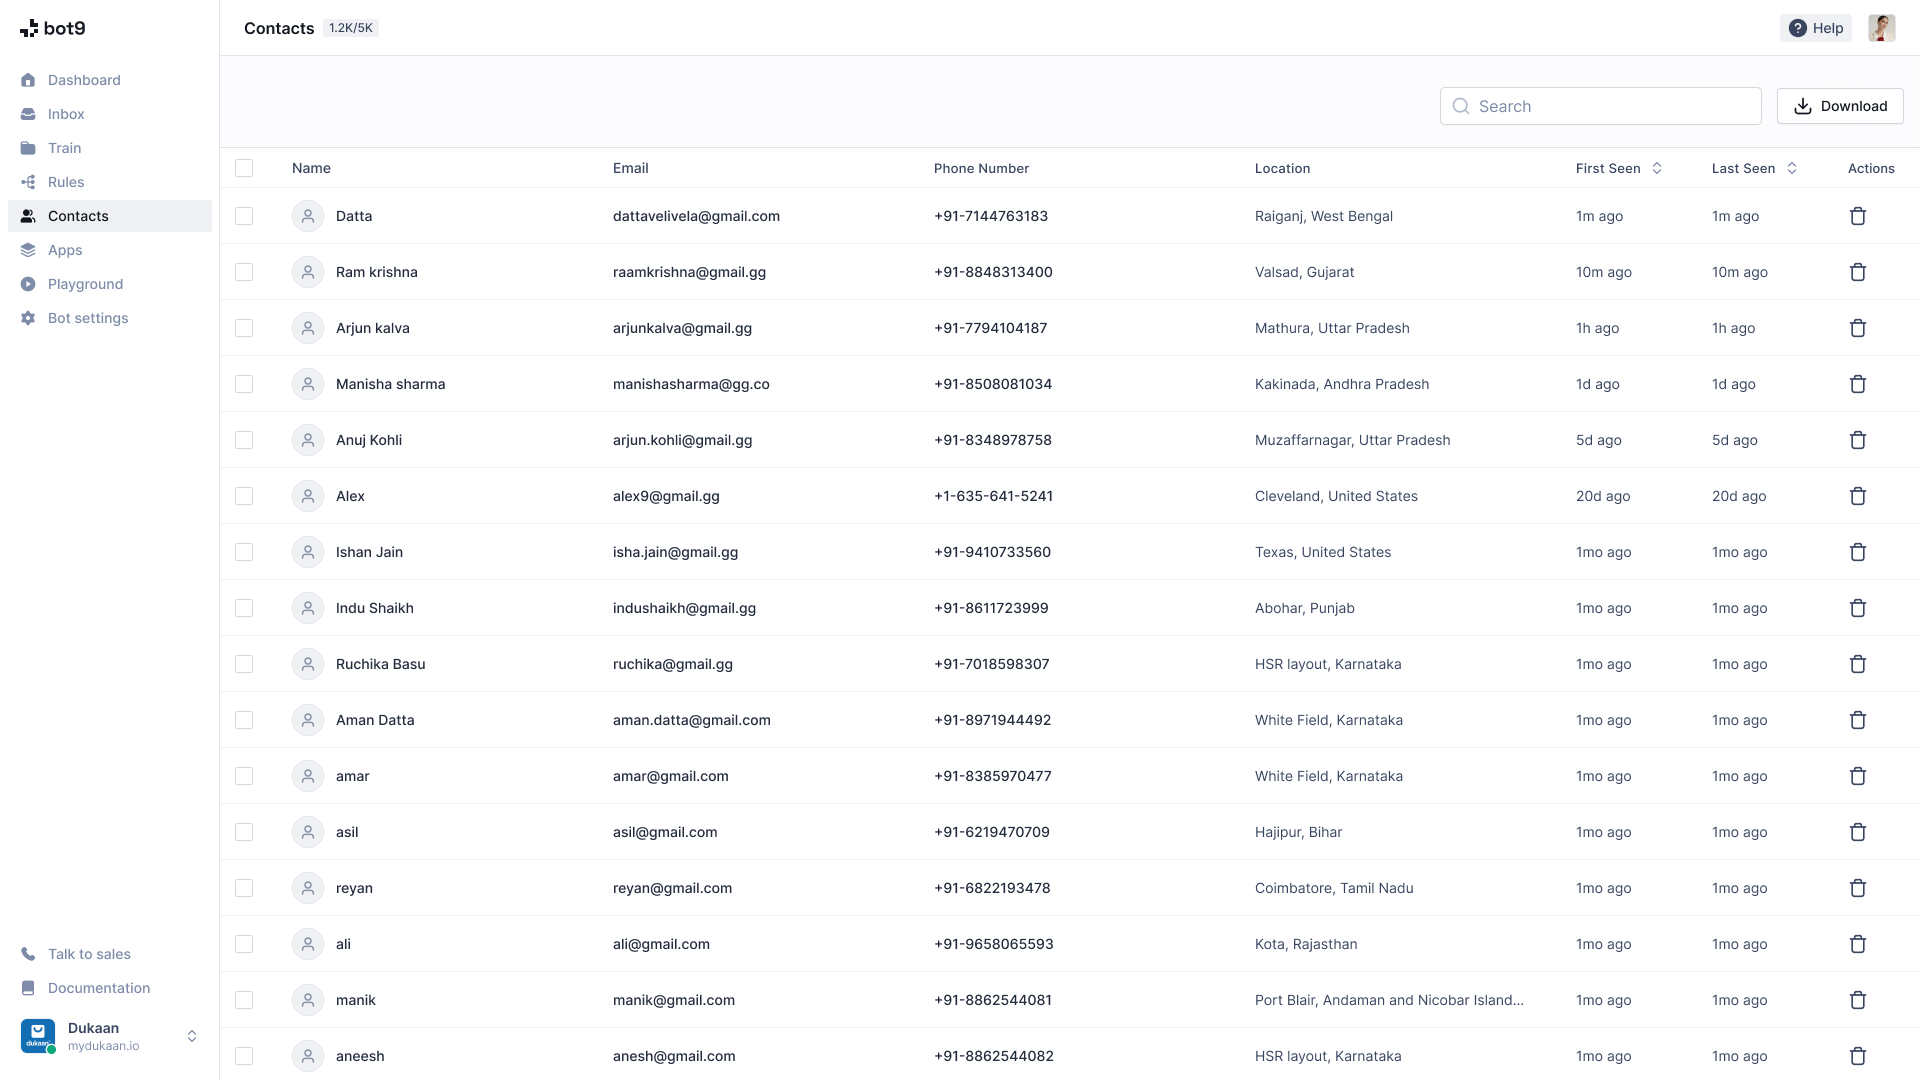1920x1080 pixels.
Task: Toggle the Last Seen sort order
Action: (x=1790, y=168)
